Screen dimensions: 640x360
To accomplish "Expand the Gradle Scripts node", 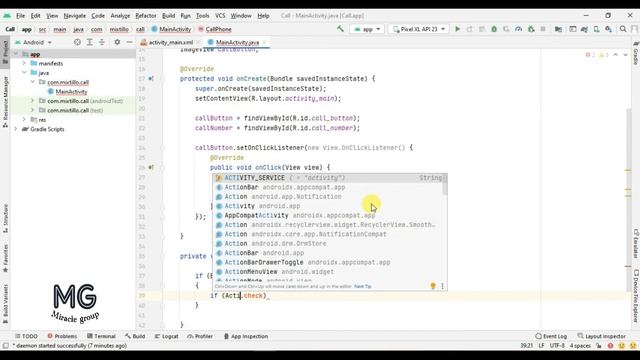I will tap(16, 129).
